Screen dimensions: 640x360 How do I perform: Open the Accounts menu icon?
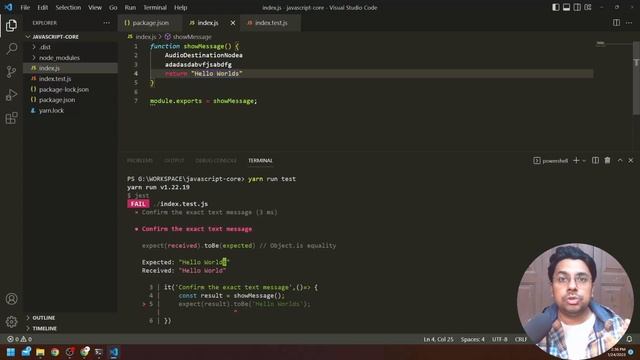click(11, 299)
